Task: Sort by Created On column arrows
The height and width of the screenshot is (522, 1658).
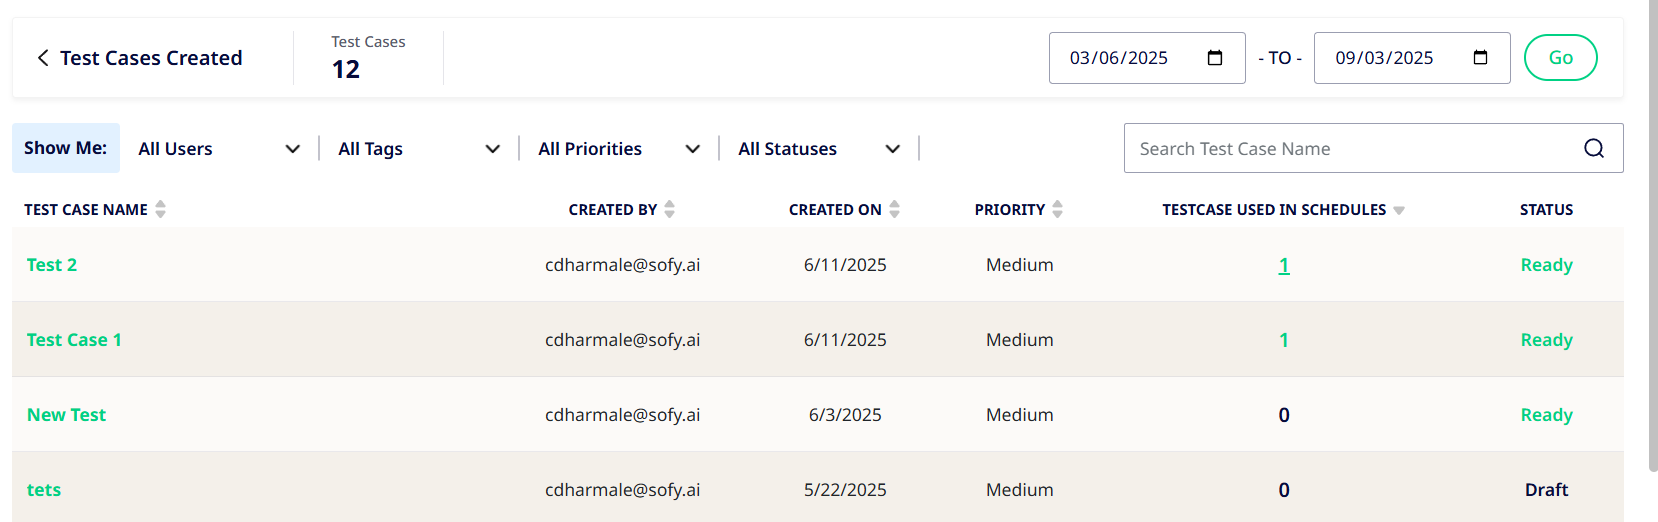Action: pyautogui.click(x=895, y=209)
